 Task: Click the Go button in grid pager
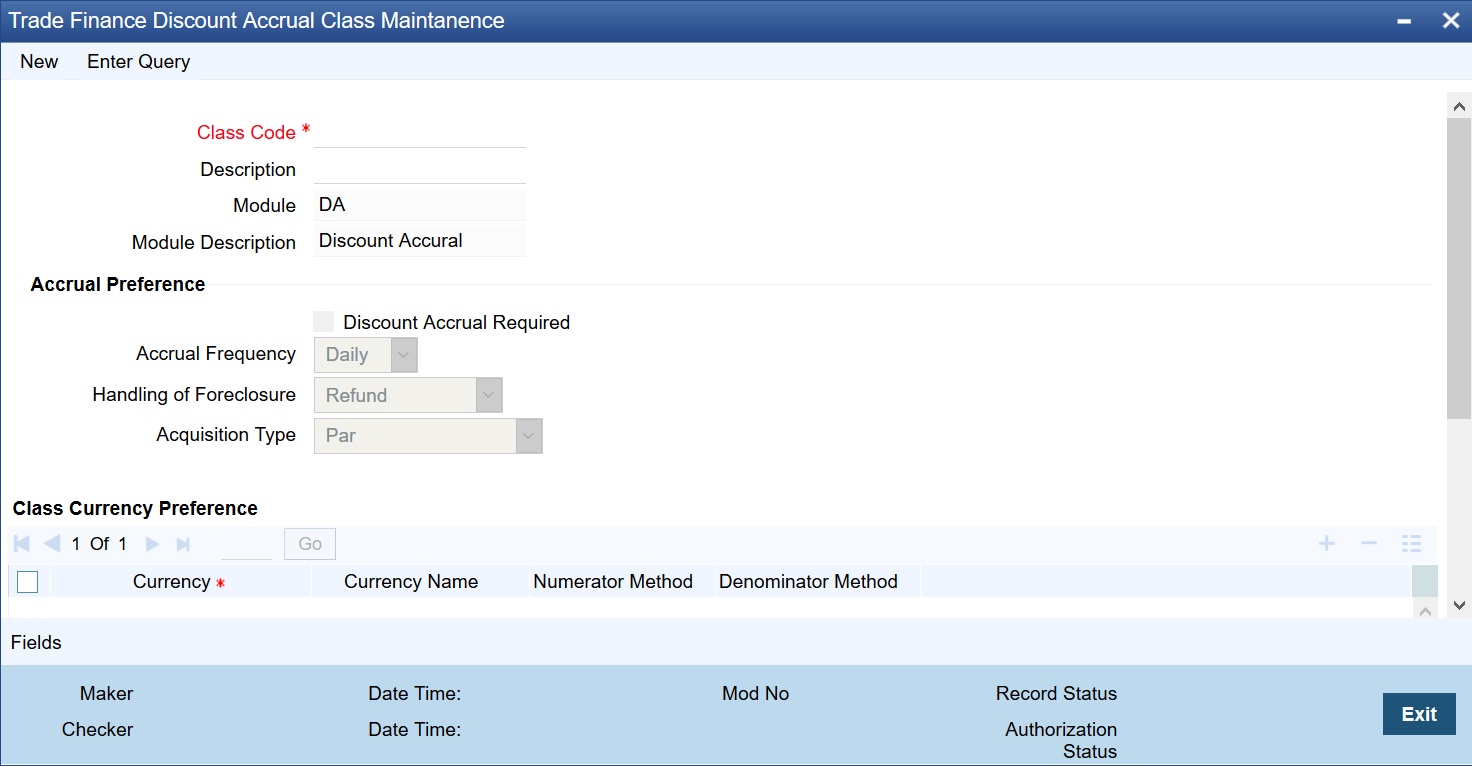(310, 544)
